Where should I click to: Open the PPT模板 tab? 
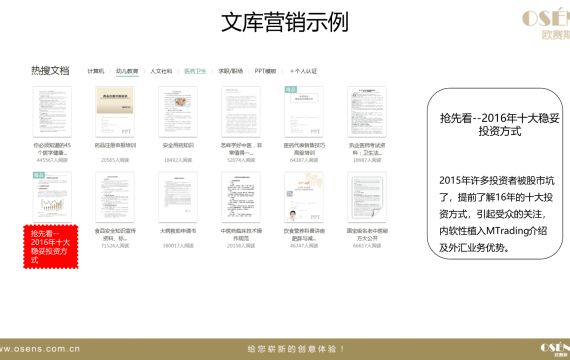coord(265,71)
